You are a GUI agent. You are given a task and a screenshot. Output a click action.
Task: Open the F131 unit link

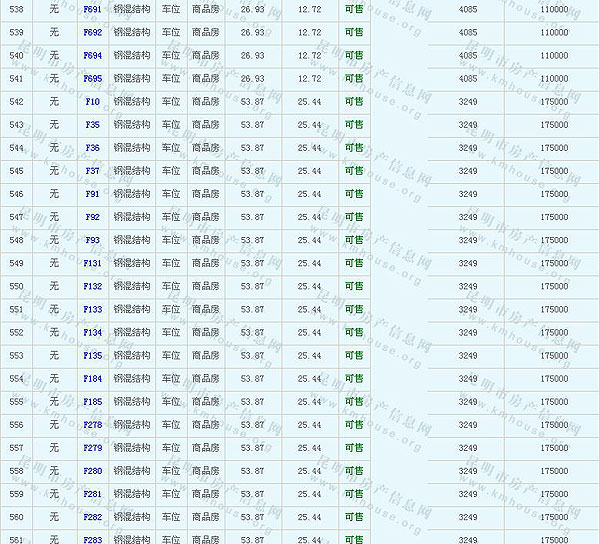point(92,263)
